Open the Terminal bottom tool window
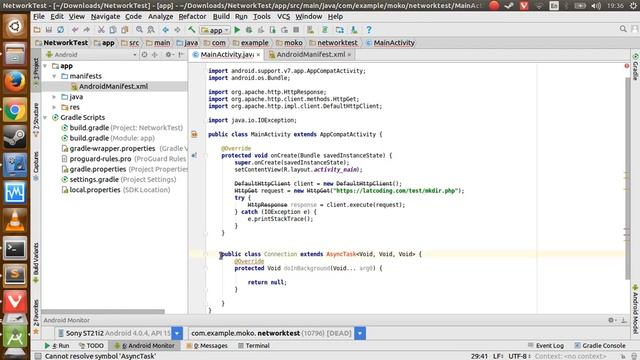The width and height of the screenshot is (640, 360). tap(254, 346)
